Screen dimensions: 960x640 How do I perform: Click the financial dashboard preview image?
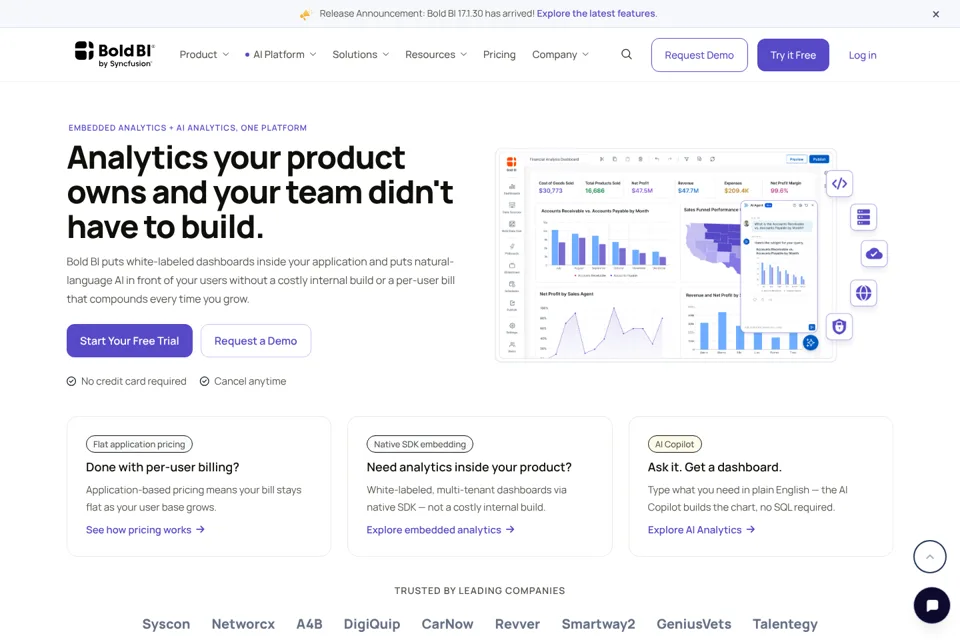click(x=666, y=255)
